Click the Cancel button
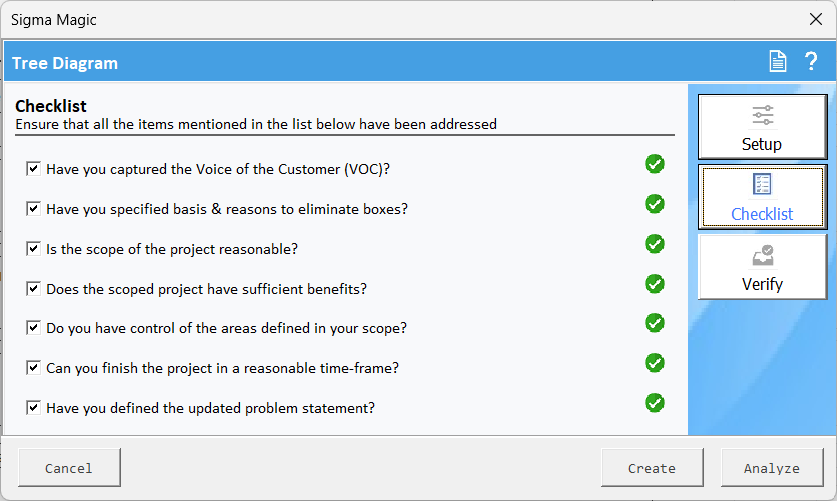 [x=69, y=468]
